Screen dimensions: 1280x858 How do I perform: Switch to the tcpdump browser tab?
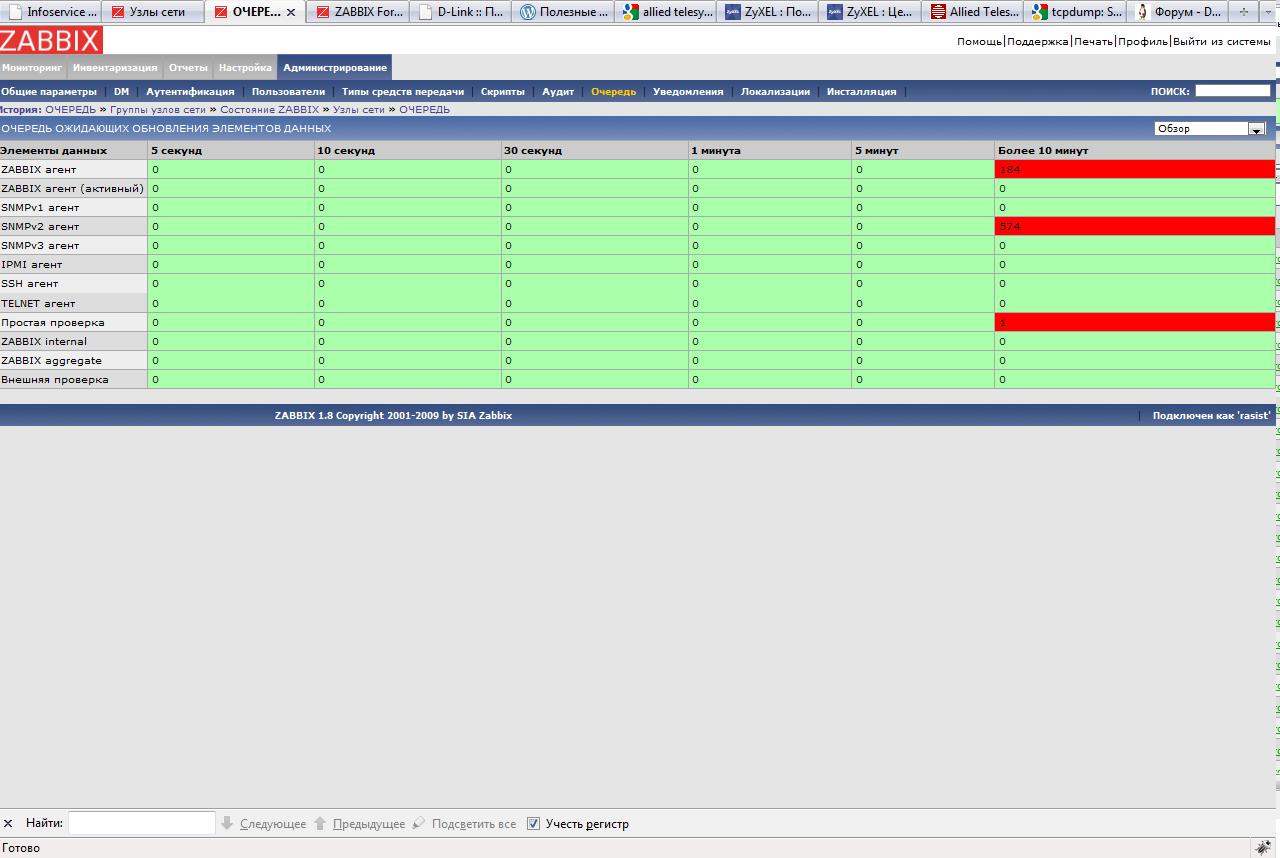(1075, 12)
